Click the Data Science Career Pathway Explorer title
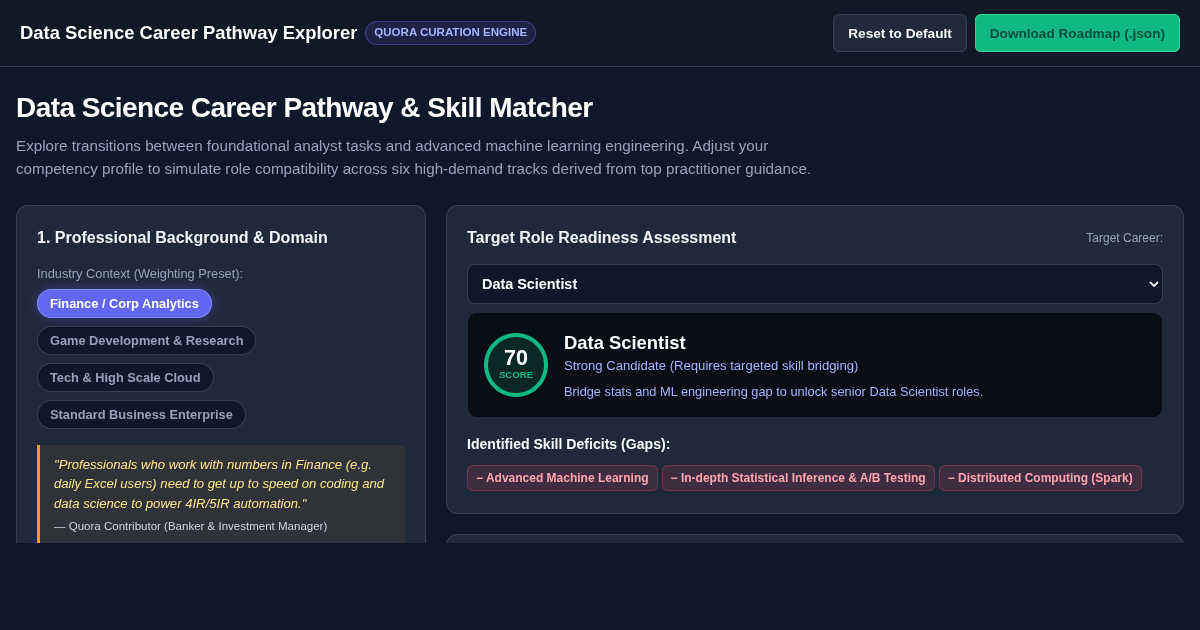This screenshot has width=1200, height=630. click(188, 33)
